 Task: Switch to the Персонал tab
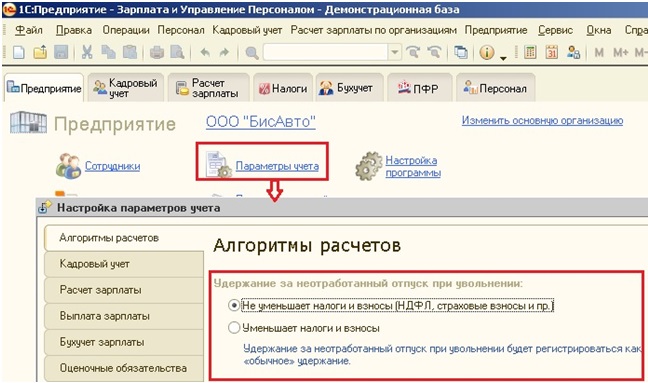(496, 88)
